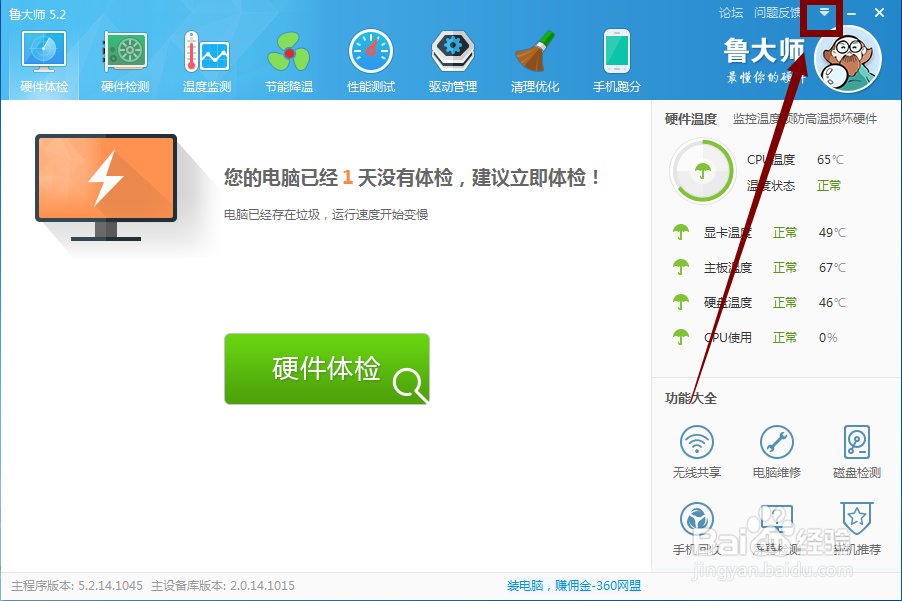
Task: Click the 磁盘检测 disk icon
Action: (x=857, y=442)
